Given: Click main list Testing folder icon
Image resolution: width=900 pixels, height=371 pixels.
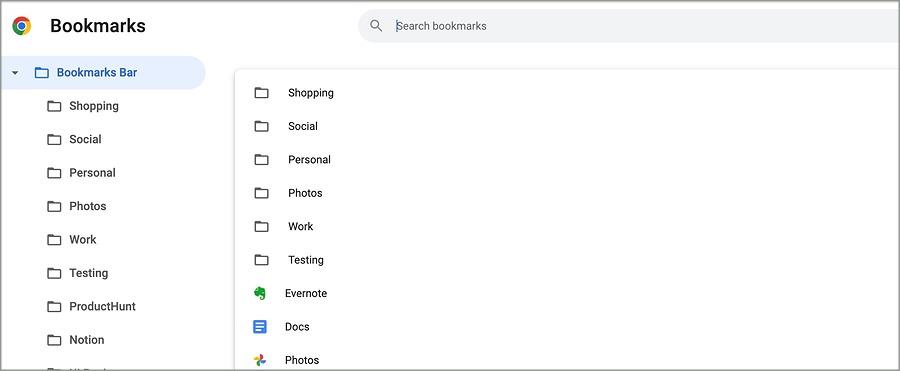Looking at the screenshot, I should click(261, 260).
